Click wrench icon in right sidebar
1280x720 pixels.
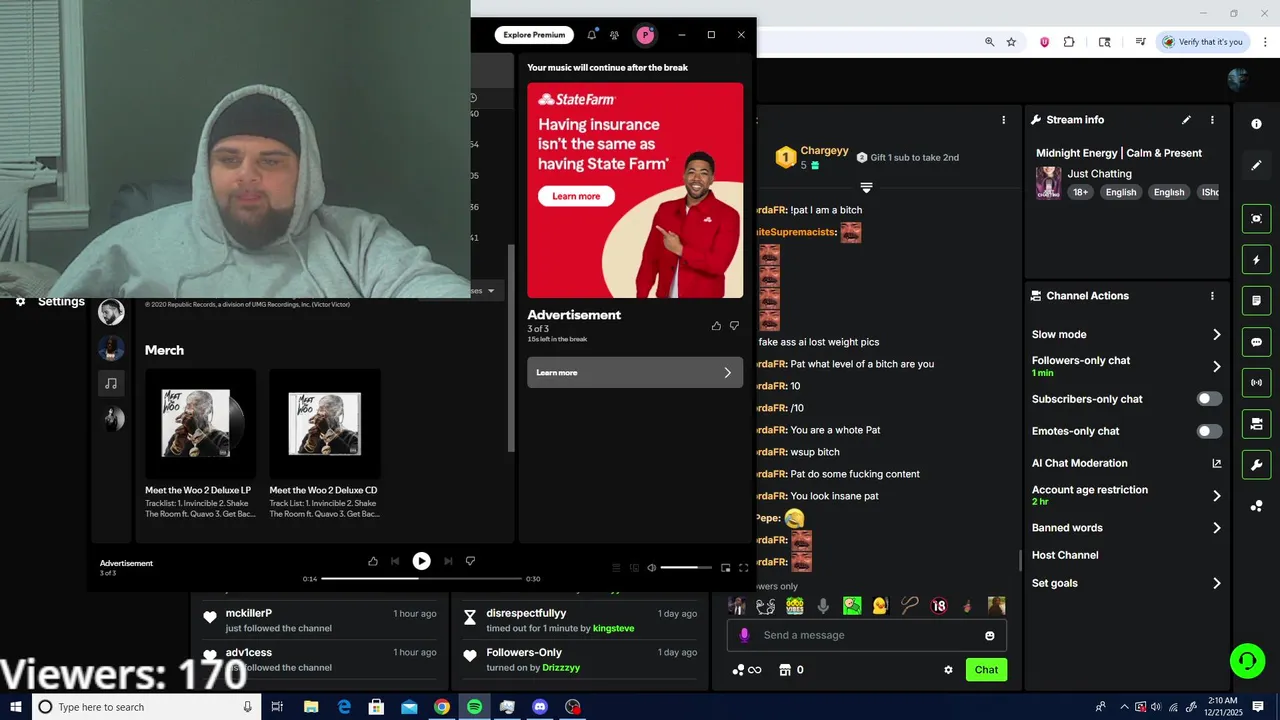[x=1256, y=465]
